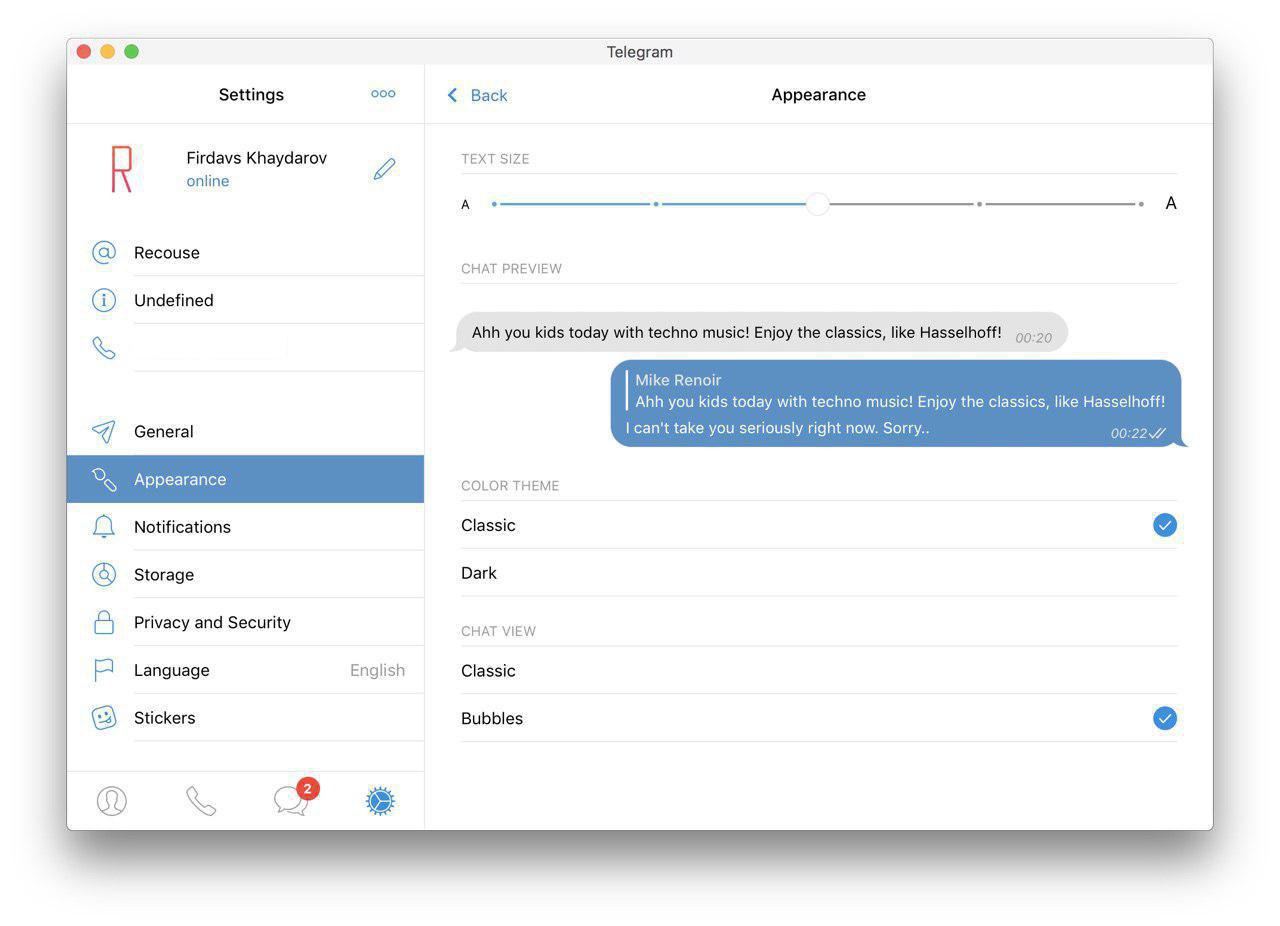The width and height of the screenshot is (1280, 926).
Task: Click the large A text size label
Action: click(x=1171, y=203)
